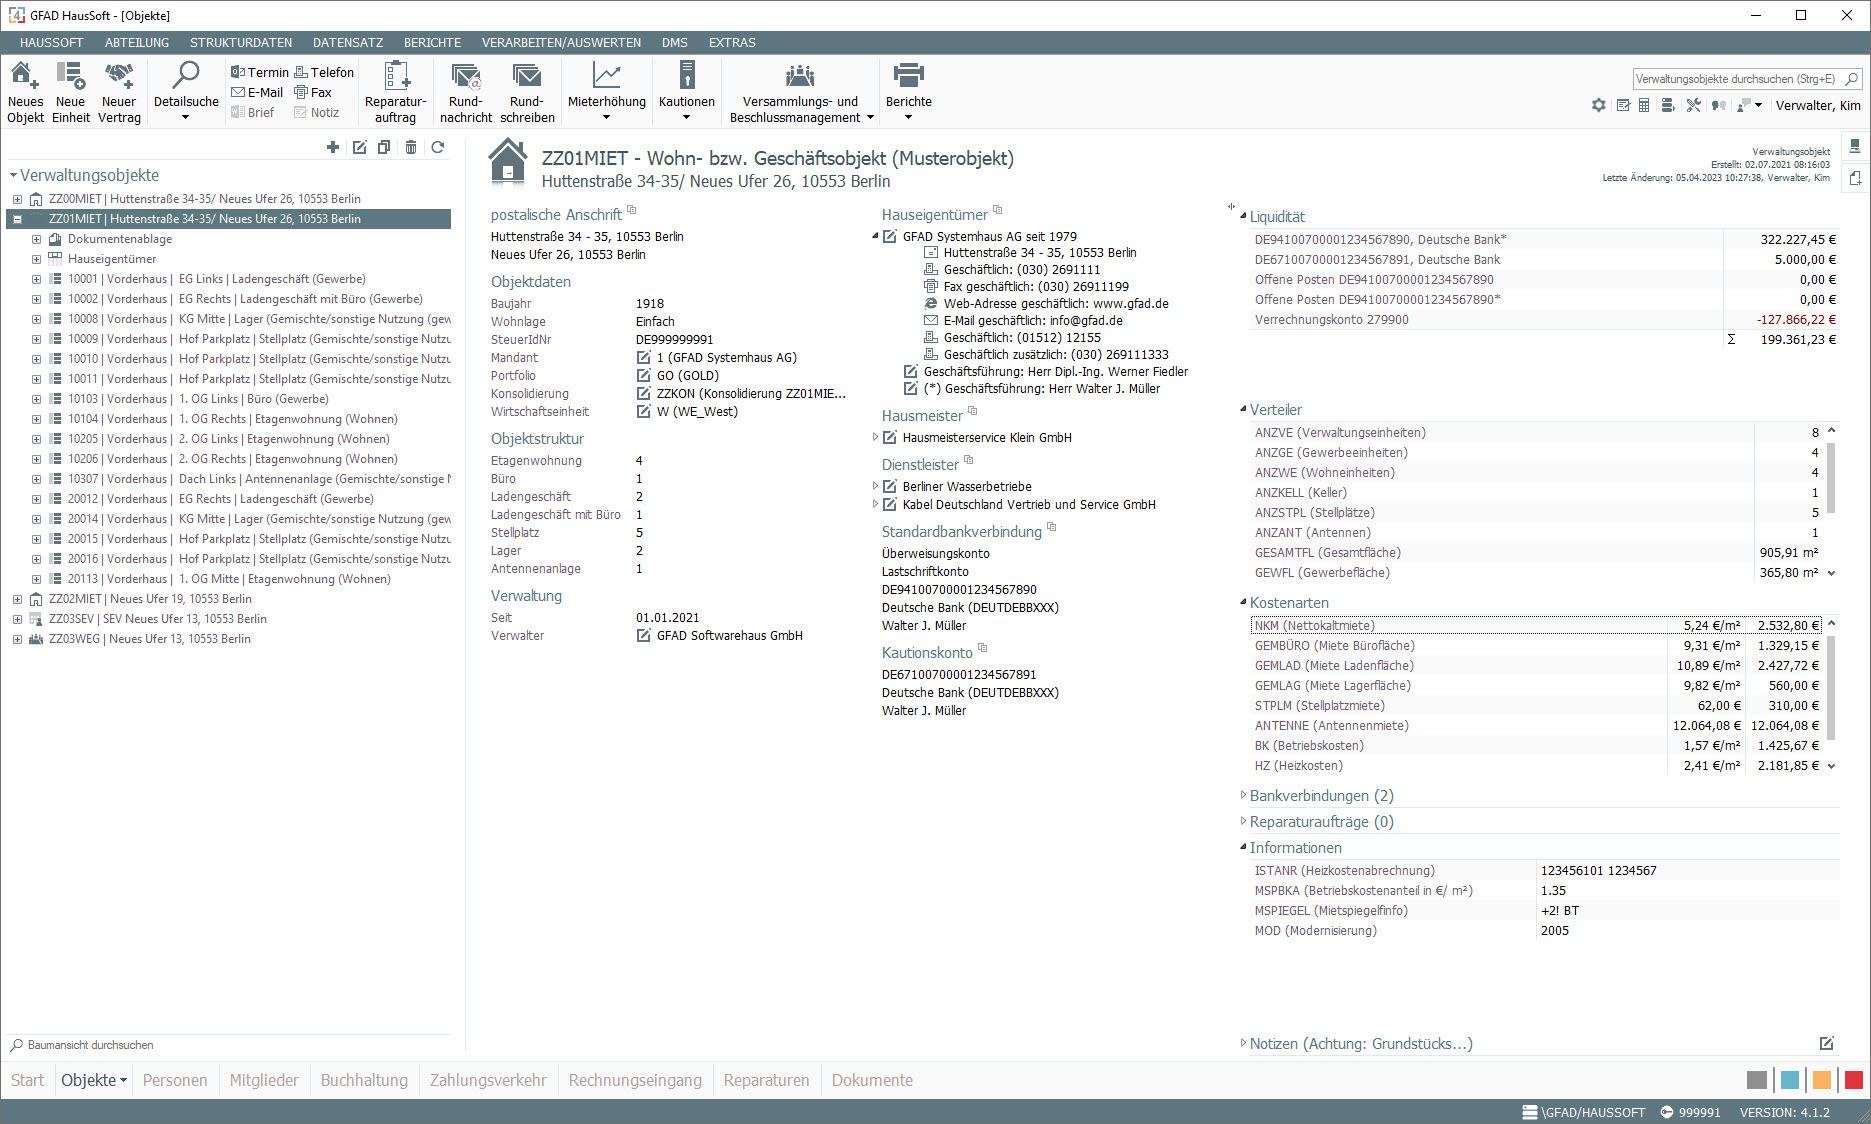Click the plus icon above Verwaltungsobjekte tree
Image resolution: width=1871 pixels, height=1124 pixels.
click(333, 147)
